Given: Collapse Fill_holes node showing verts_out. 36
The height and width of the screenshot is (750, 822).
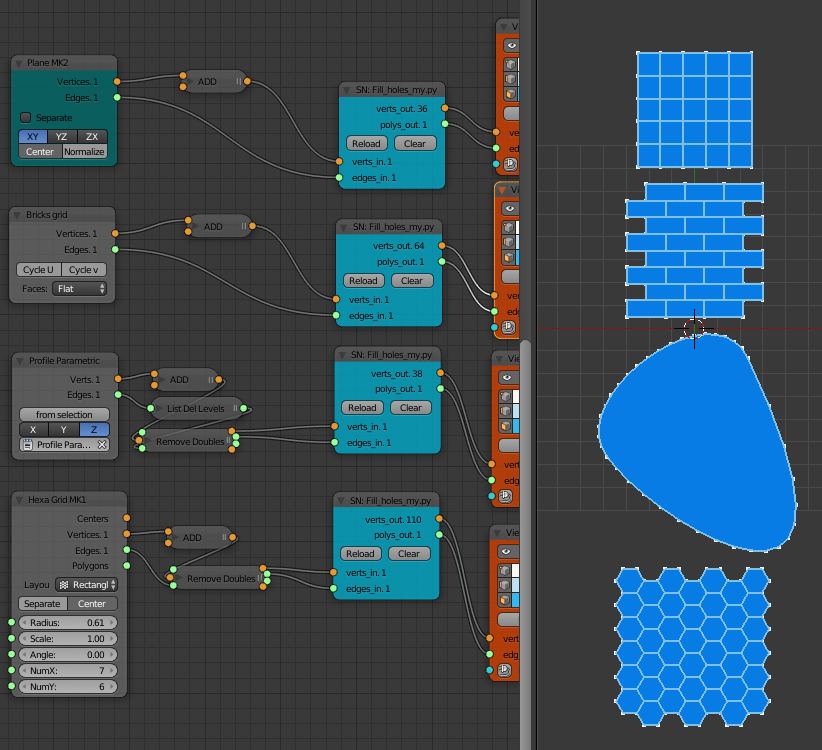Looking at the screenshot, I should [x=347, y=91].
